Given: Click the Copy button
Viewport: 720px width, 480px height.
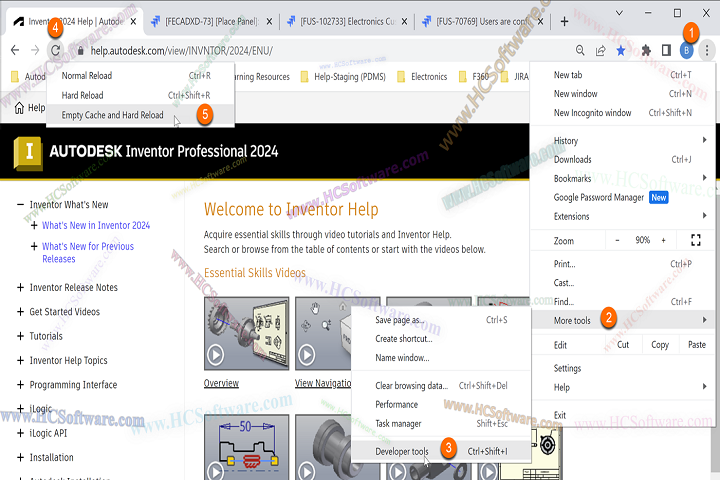Looking at the screenshot, I should (660, 345).
